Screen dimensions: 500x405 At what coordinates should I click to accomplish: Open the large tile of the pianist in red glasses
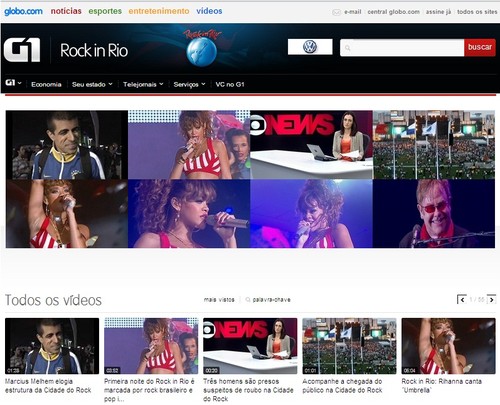434,214
